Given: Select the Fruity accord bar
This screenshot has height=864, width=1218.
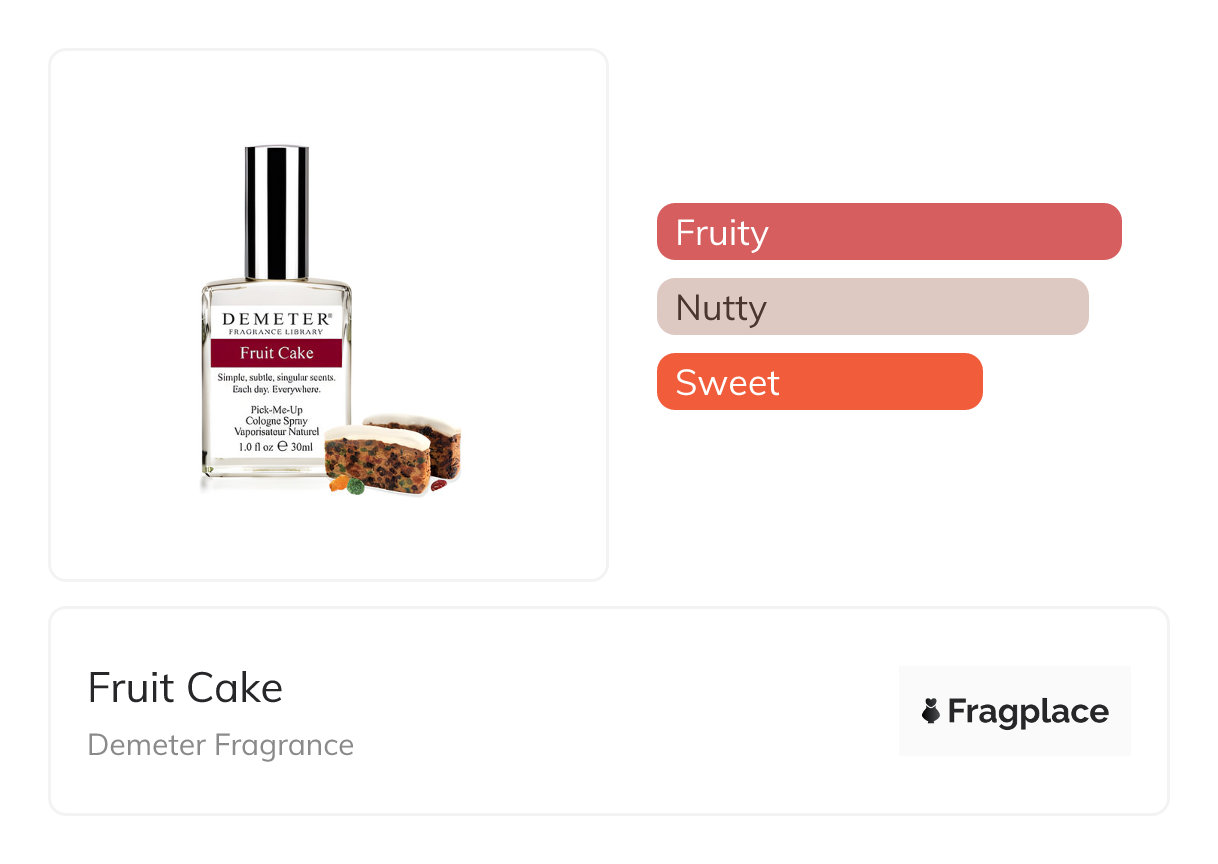Looking at the screenshot, I should coord(889,232).
